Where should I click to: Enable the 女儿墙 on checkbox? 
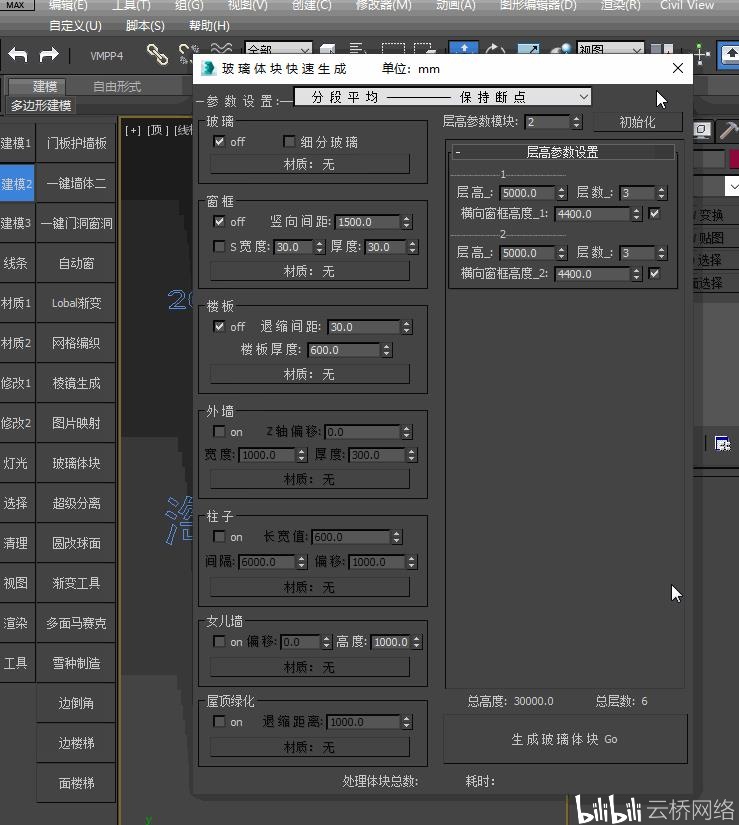point(219,641)
